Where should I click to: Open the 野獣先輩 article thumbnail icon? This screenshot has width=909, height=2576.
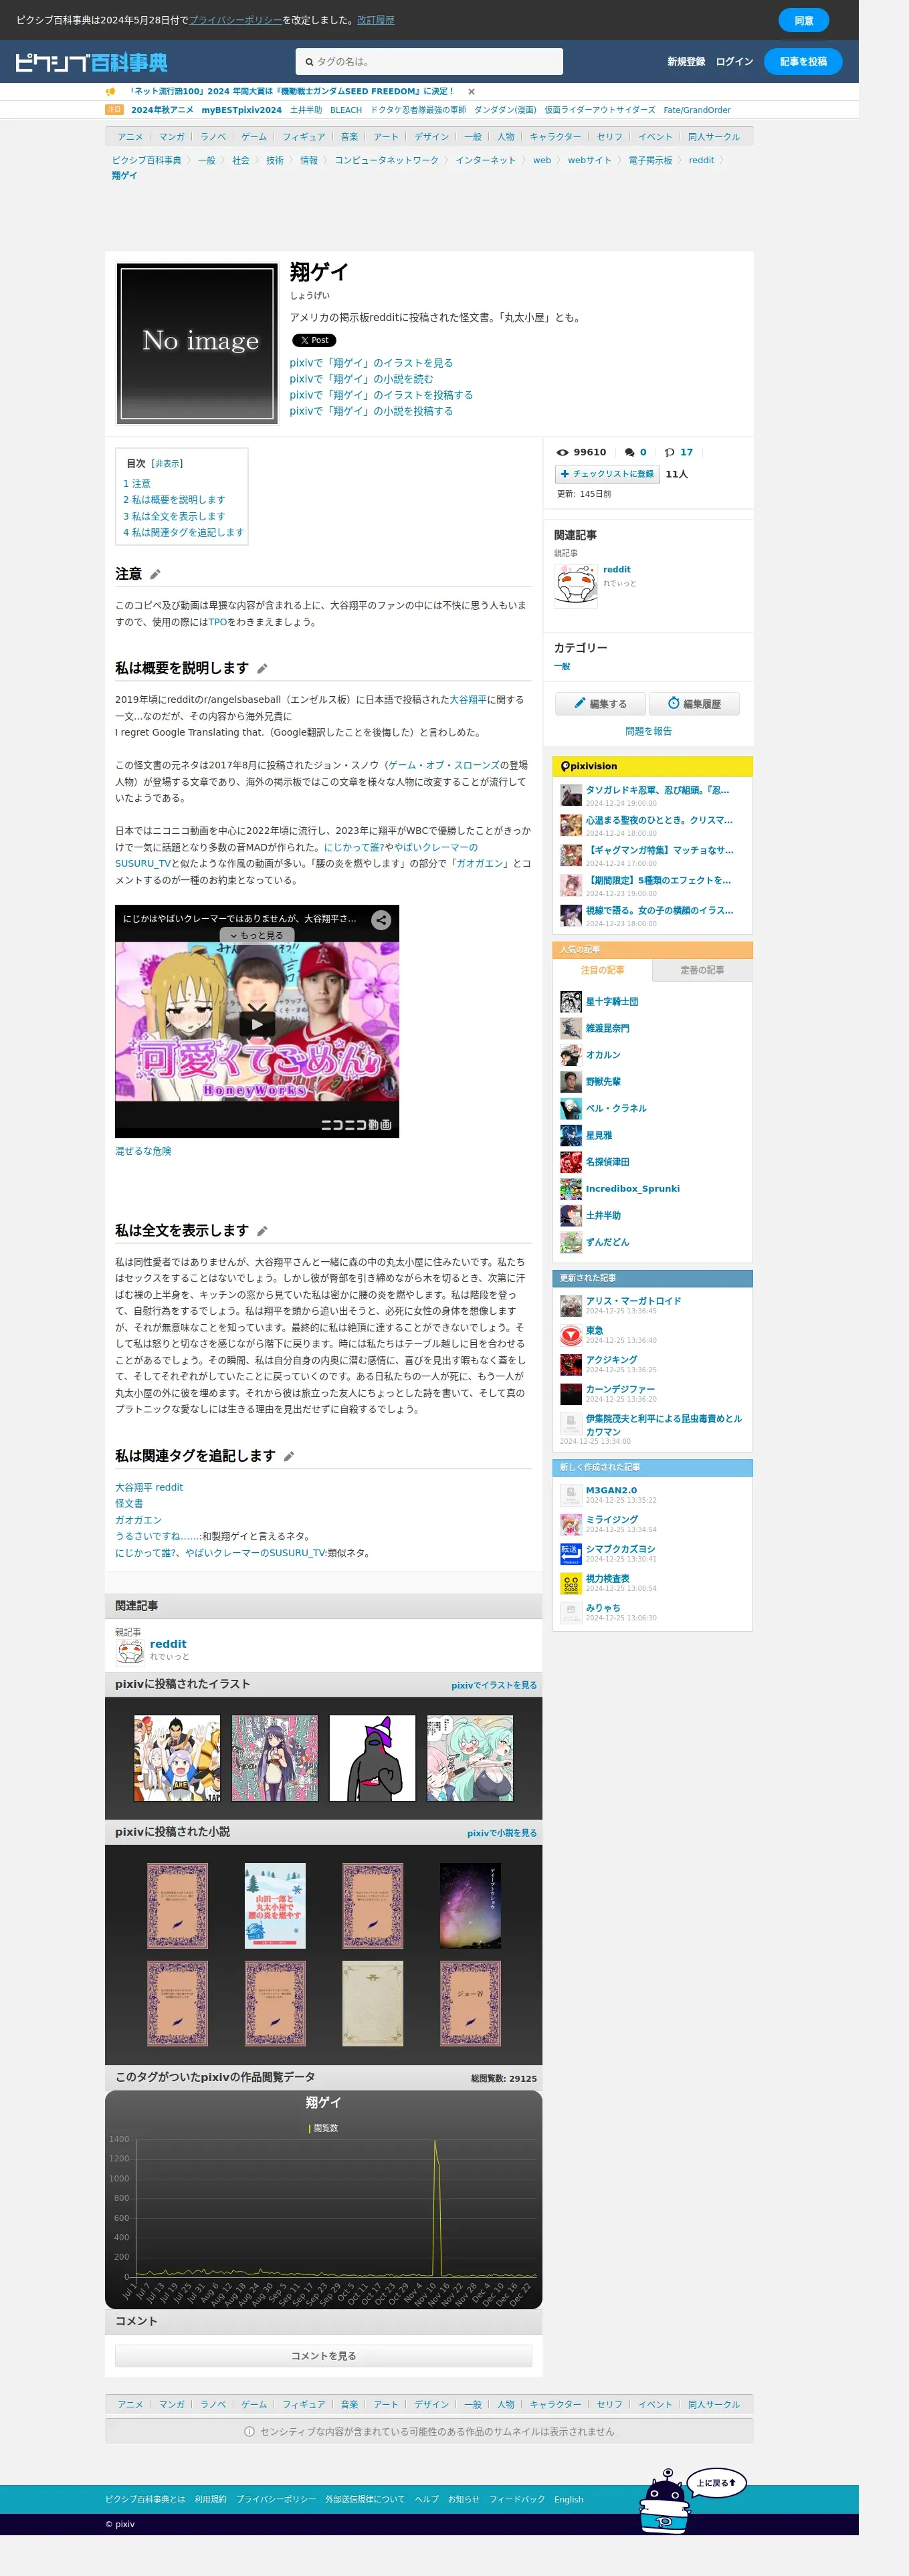pyautogui.click(x=571, y=1082)
